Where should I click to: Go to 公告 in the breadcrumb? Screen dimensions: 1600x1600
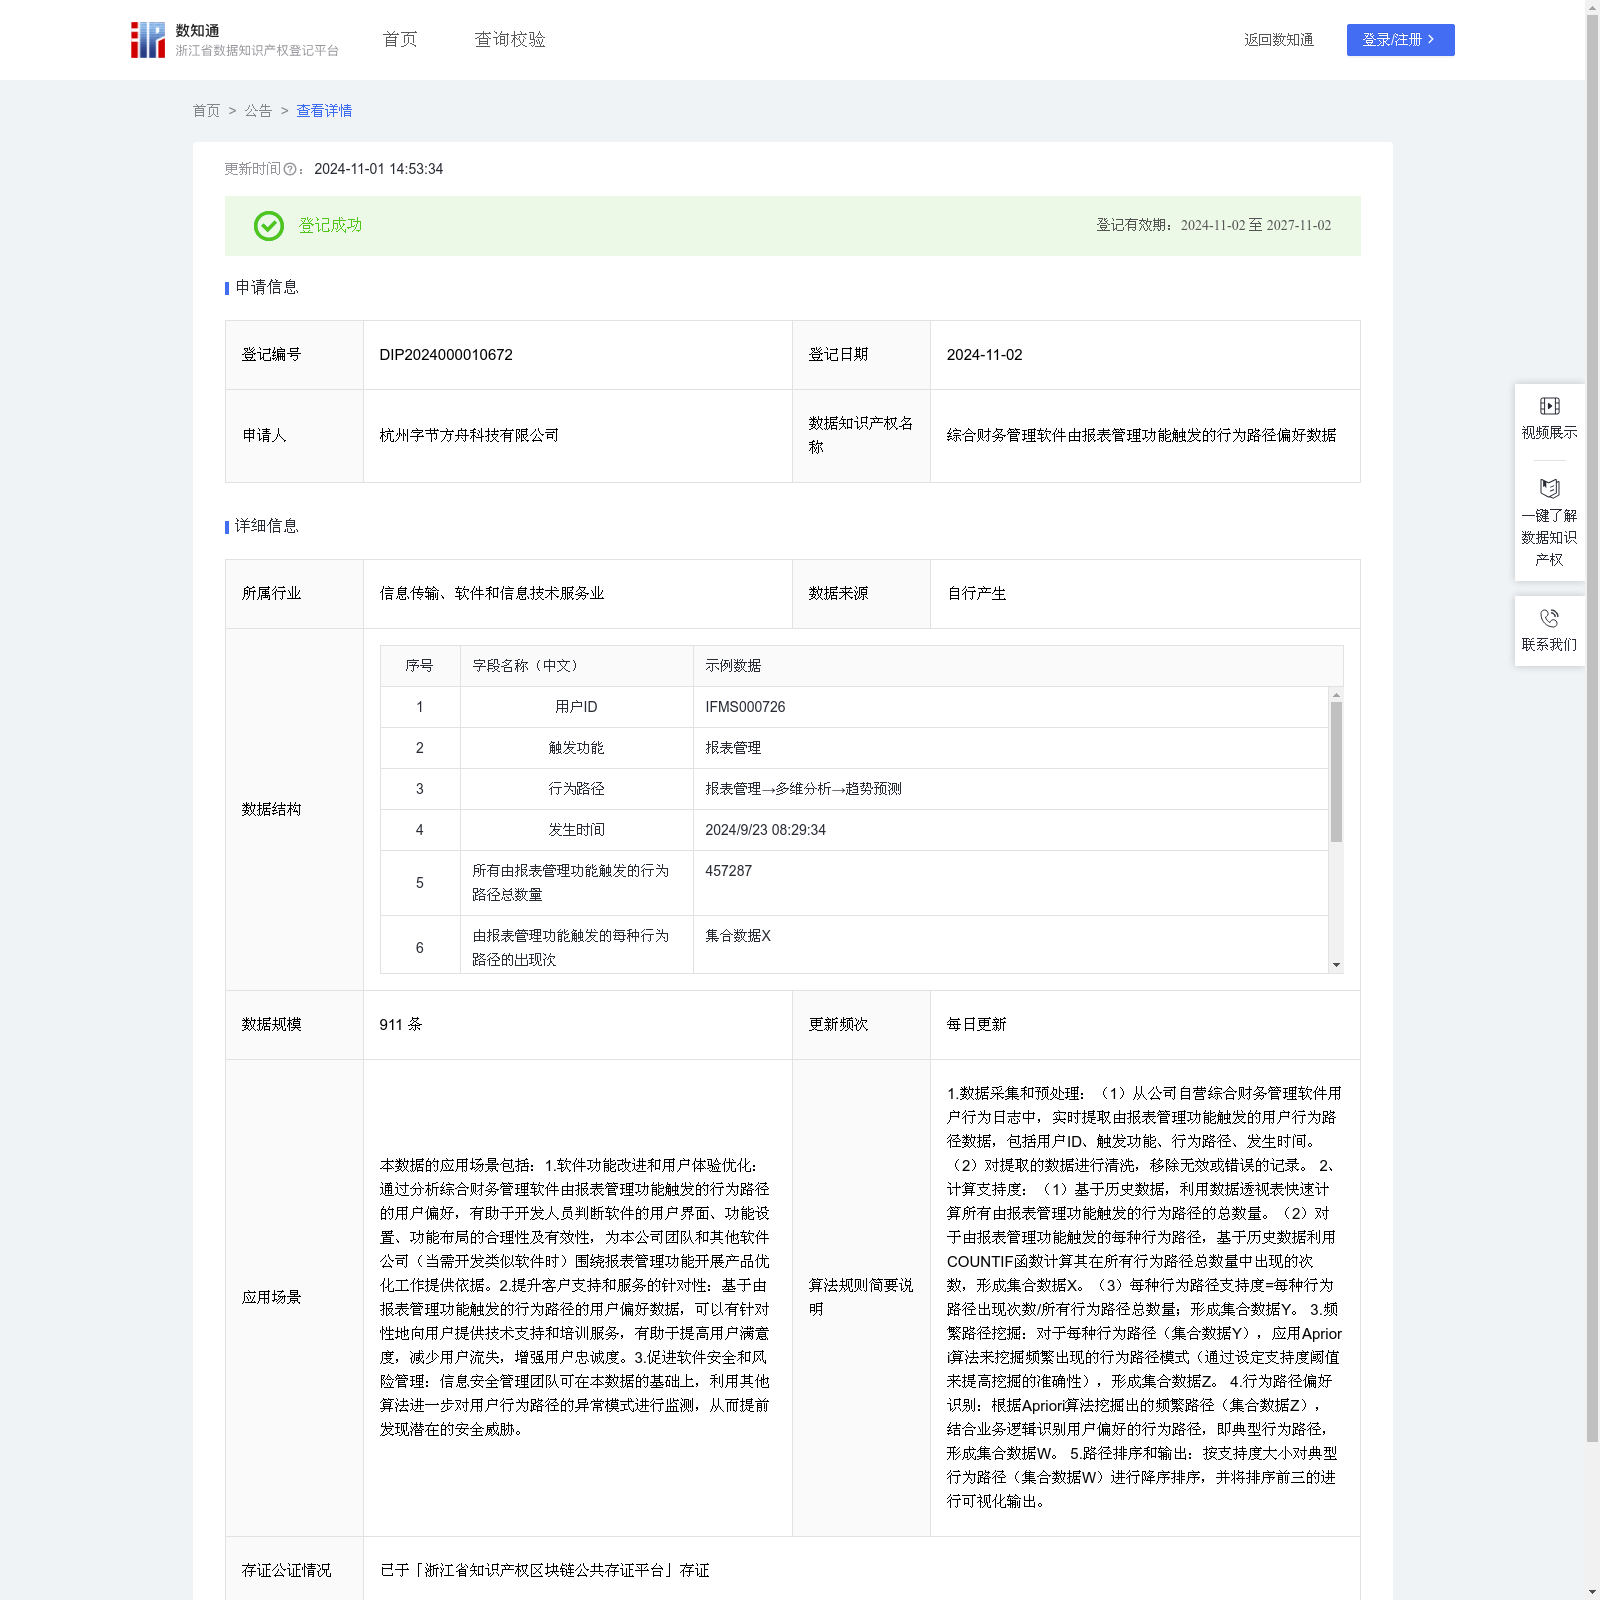[258, 111]
